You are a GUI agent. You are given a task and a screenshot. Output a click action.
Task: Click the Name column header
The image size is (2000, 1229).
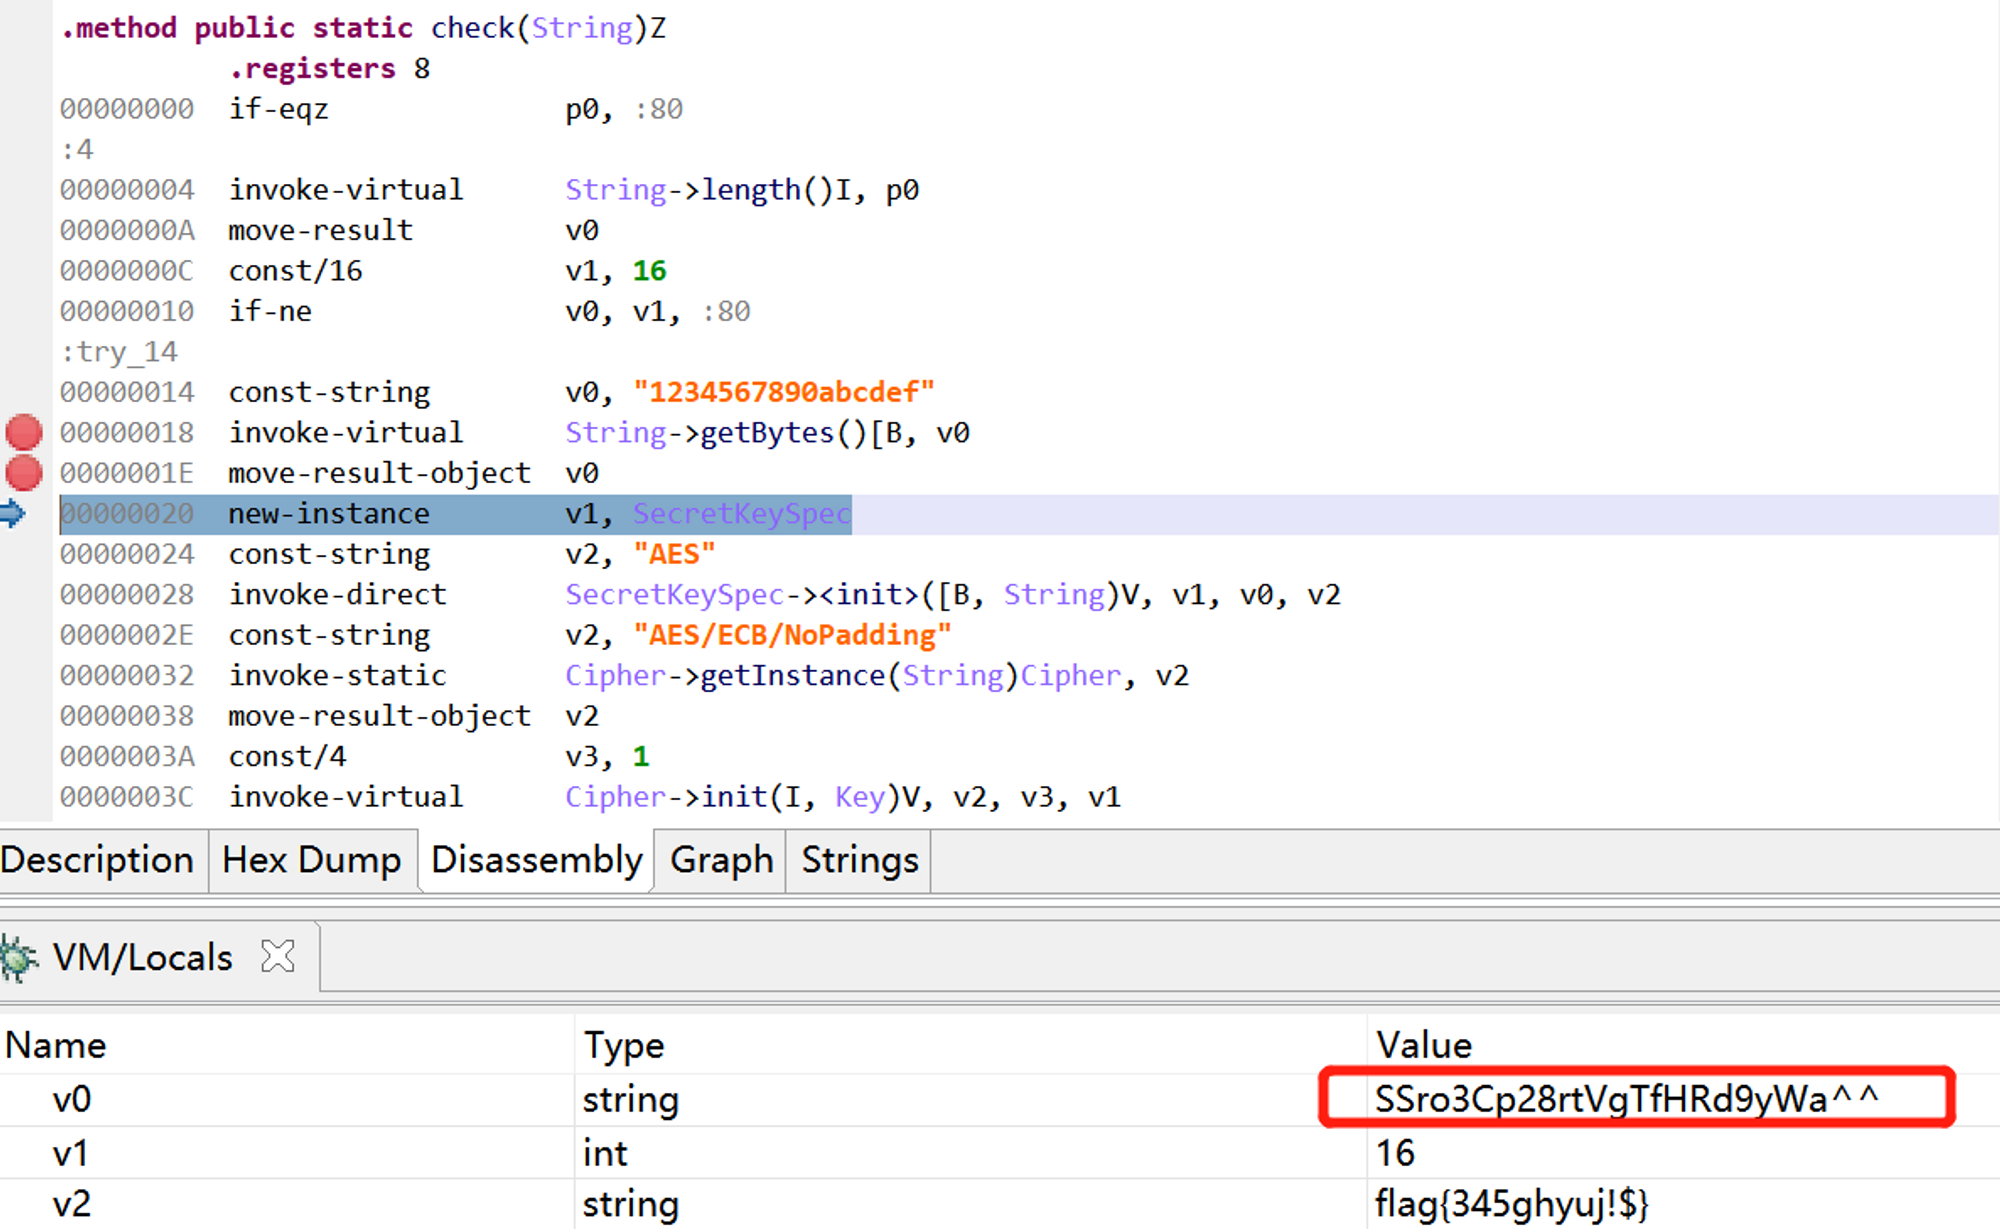[56, 1045]
